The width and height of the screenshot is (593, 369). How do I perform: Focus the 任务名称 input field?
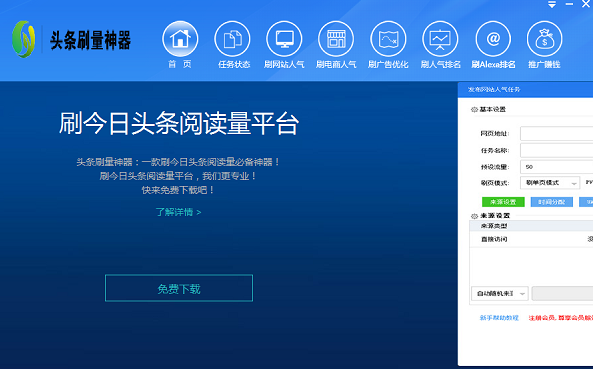(x=557, y=150)
